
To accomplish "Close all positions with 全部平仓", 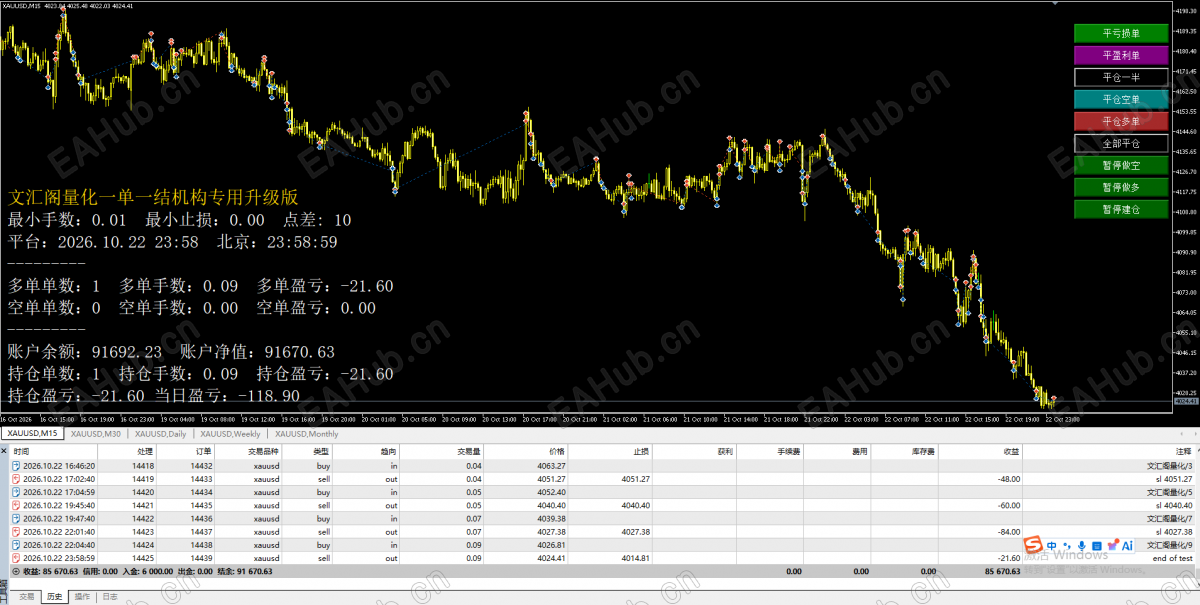I will pyautogui.click(x=1120, y=143).
